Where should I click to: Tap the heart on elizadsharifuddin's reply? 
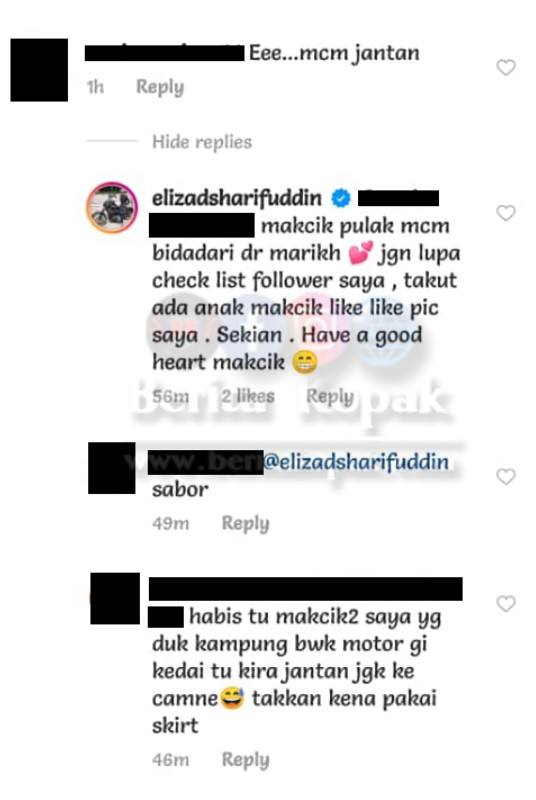pyautogui.click(x=506, y=213)
